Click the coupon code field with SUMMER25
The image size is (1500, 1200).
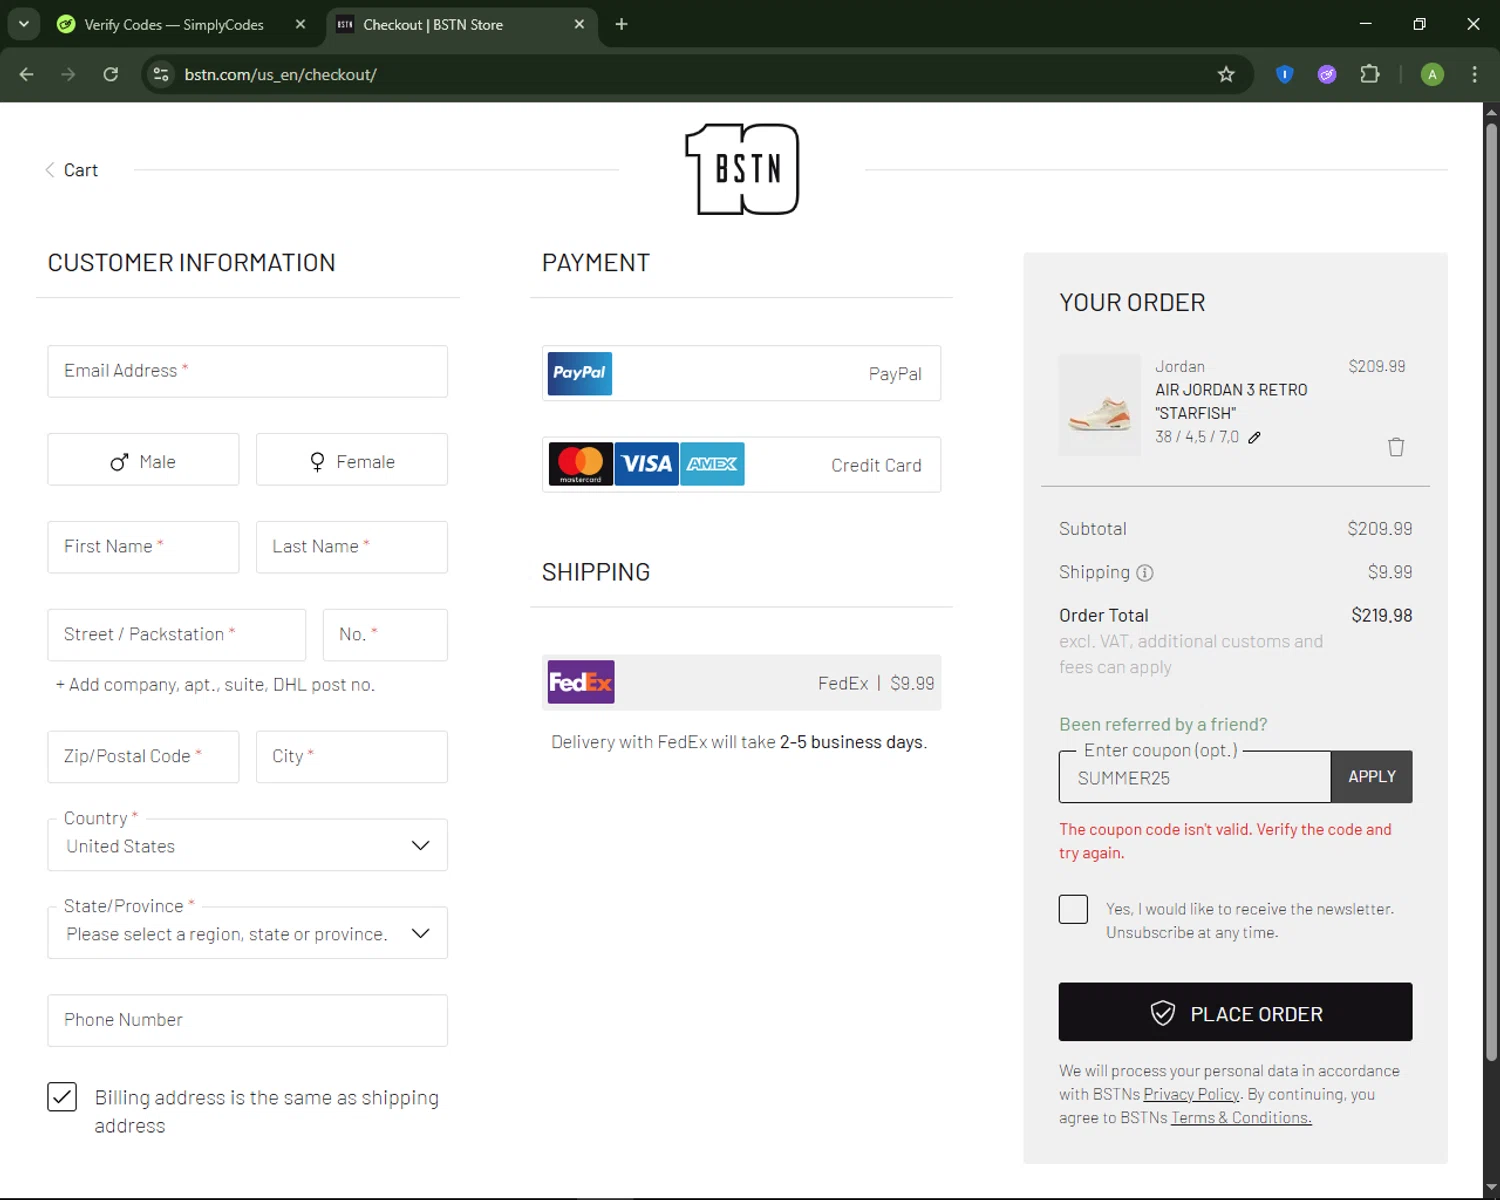pyautogui.click(x=1195, y=777)
